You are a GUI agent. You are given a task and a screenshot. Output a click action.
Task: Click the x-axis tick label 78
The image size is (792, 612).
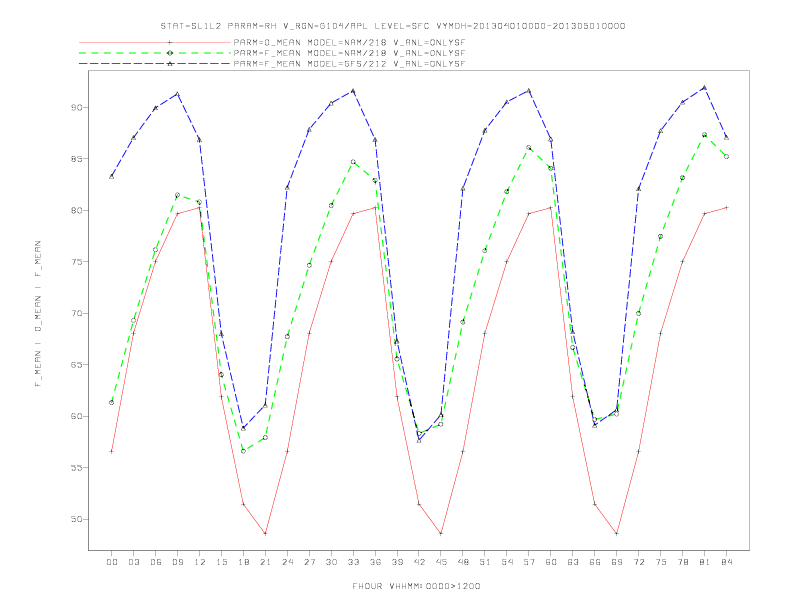click(683, 562)
